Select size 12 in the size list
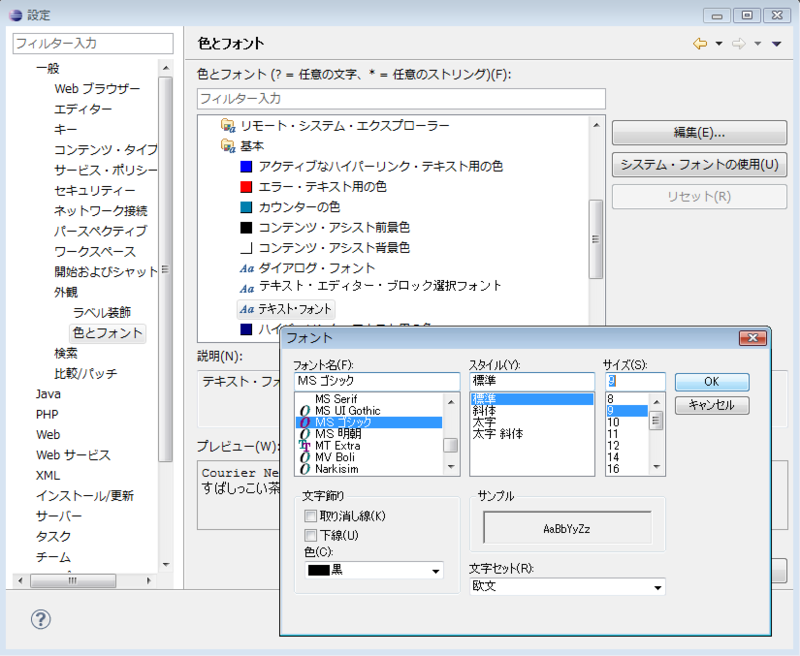Image resolution: width=800 pixels, height=656 pixels. point(613,446)
